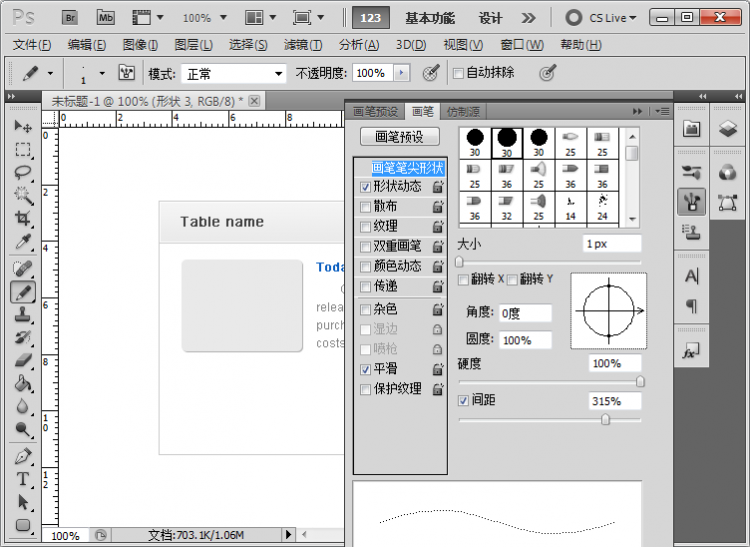Viewport: 750px width, 547px height.
Task: Enable the 双重画笔 checkbox
Action: pos(365,247)
